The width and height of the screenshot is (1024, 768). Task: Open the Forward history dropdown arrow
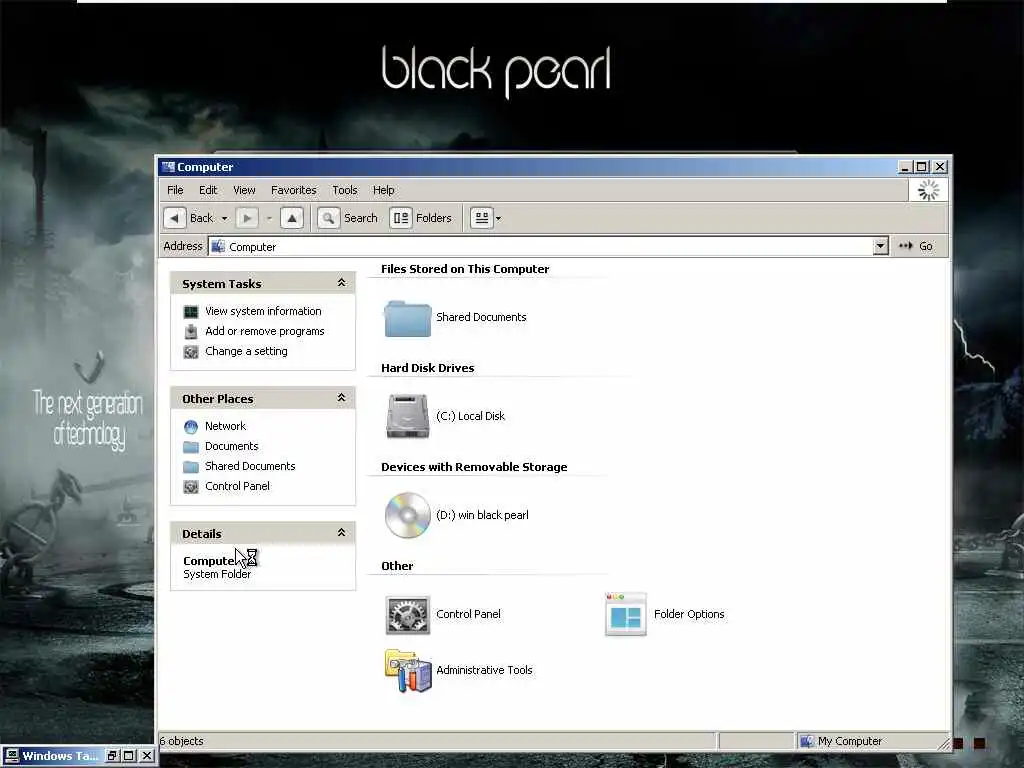coord(269,218)
